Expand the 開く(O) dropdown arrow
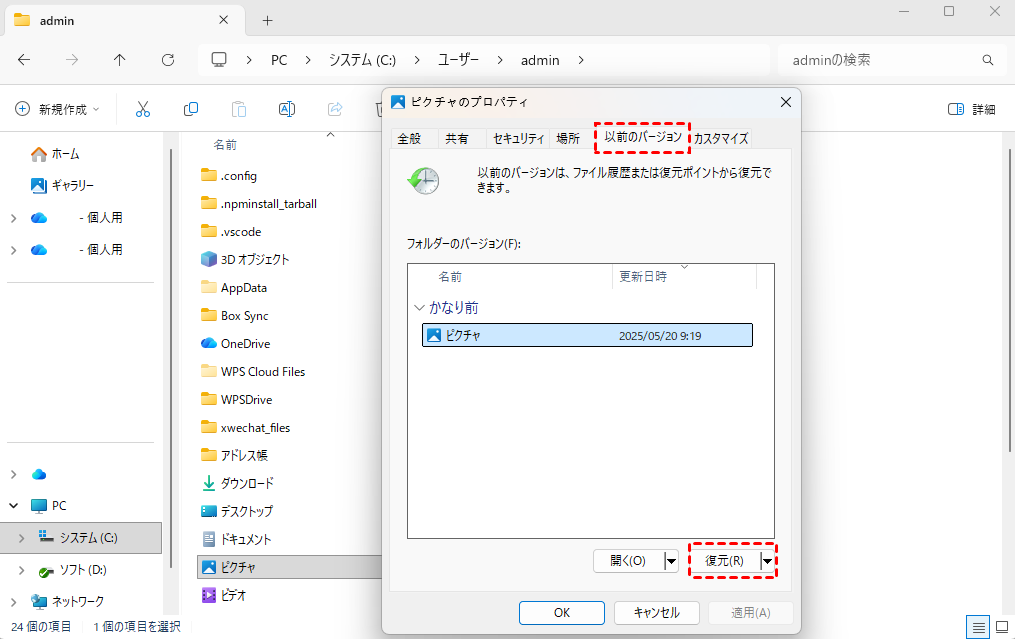 (671, 561)
